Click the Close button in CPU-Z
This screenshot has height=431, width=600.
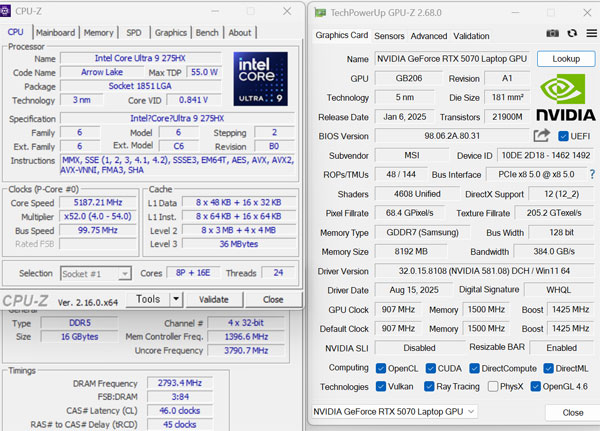tap(273, 299)
